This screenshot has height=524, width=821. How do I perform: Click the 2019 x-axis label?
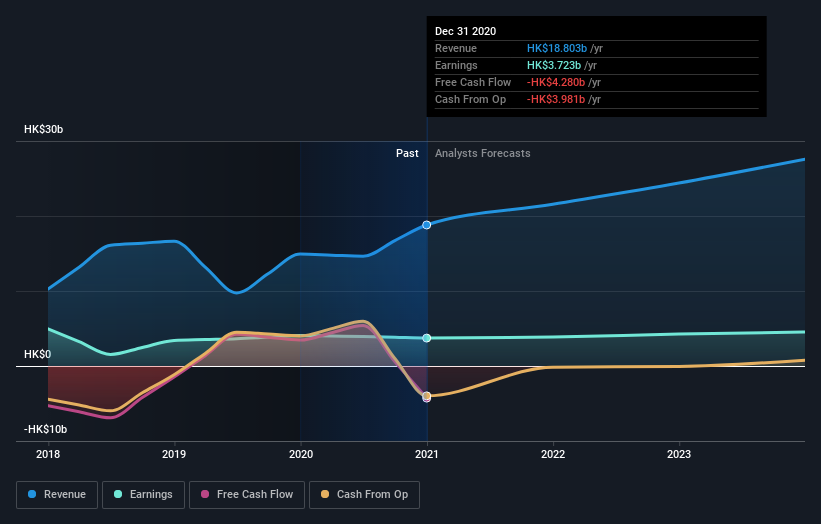click(x=174, y=454)
